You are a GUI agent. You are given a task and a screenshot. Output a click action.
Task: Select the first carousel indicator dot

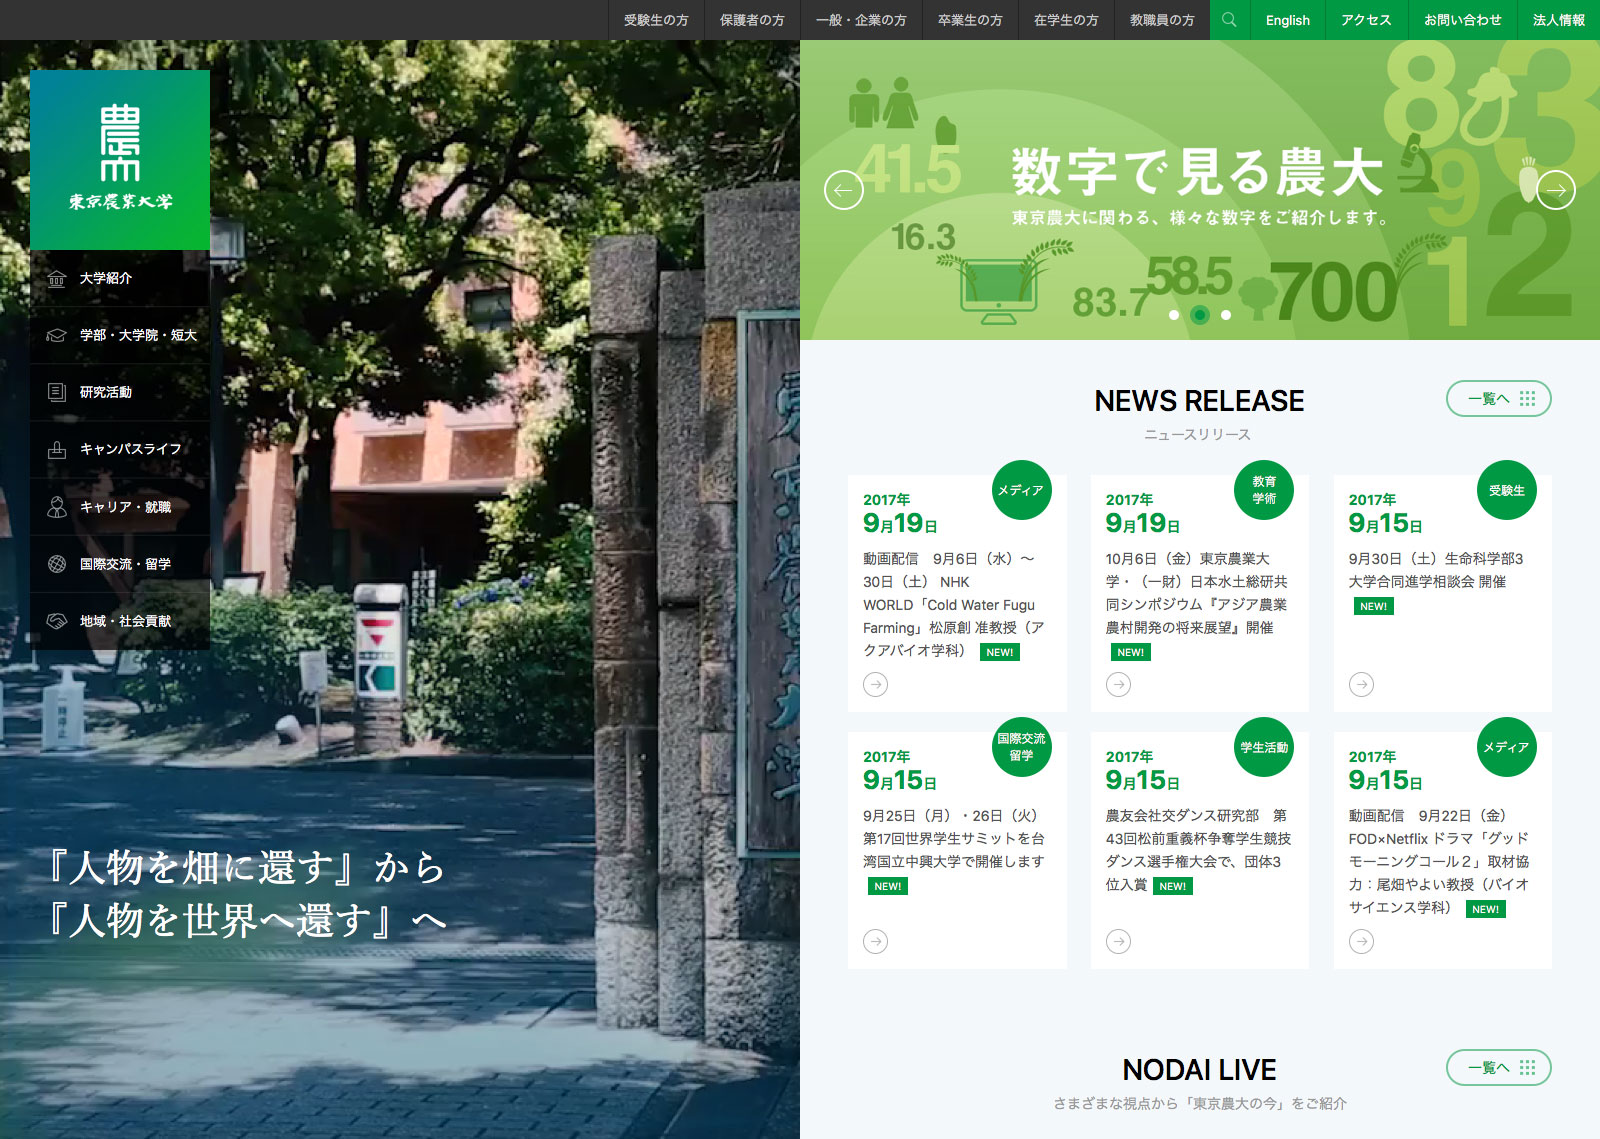[x=1174, y=315]
